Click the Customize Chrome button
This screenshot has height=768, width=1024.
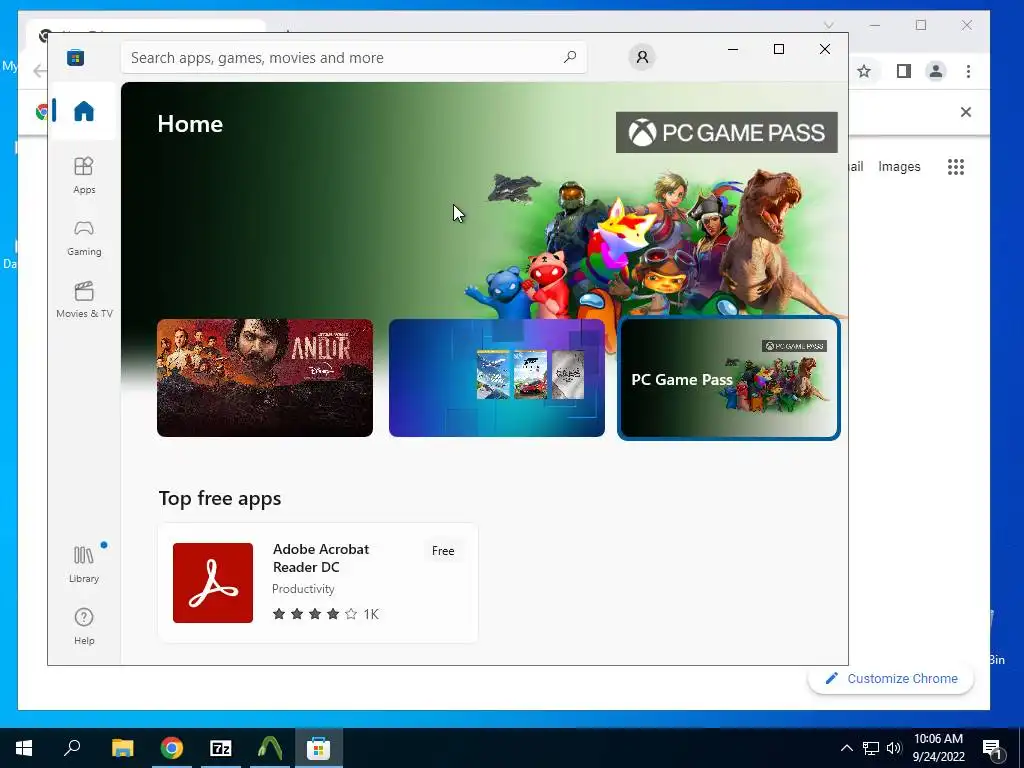pyautogui.click(x=891, y=679)
